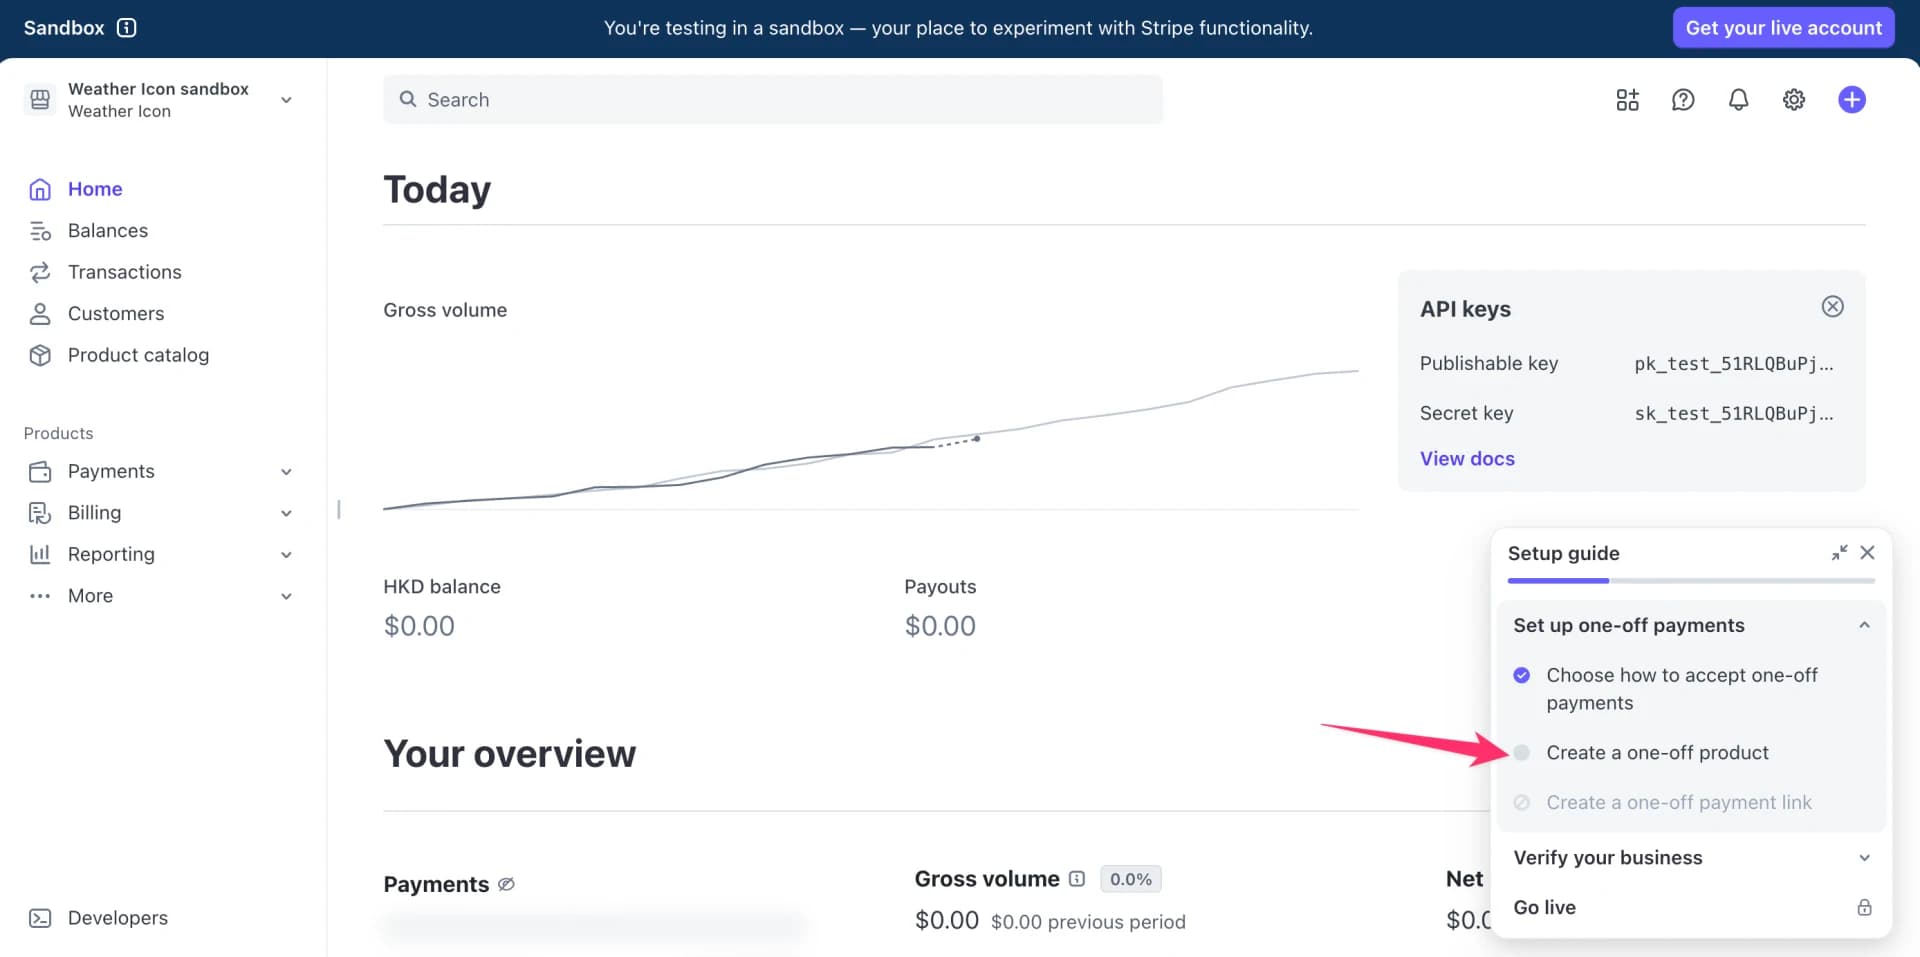Click the completed Choose how to accept checkmark

[x=1521, y=675]
